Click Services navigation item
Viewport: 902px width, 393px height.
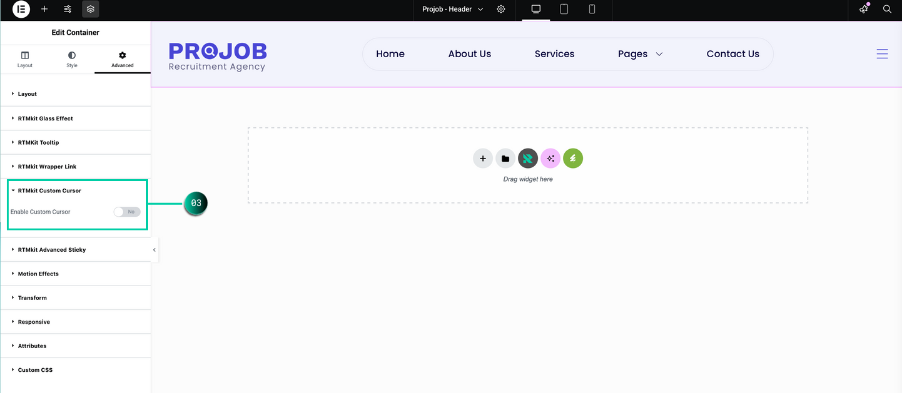[x=555, y=54]
